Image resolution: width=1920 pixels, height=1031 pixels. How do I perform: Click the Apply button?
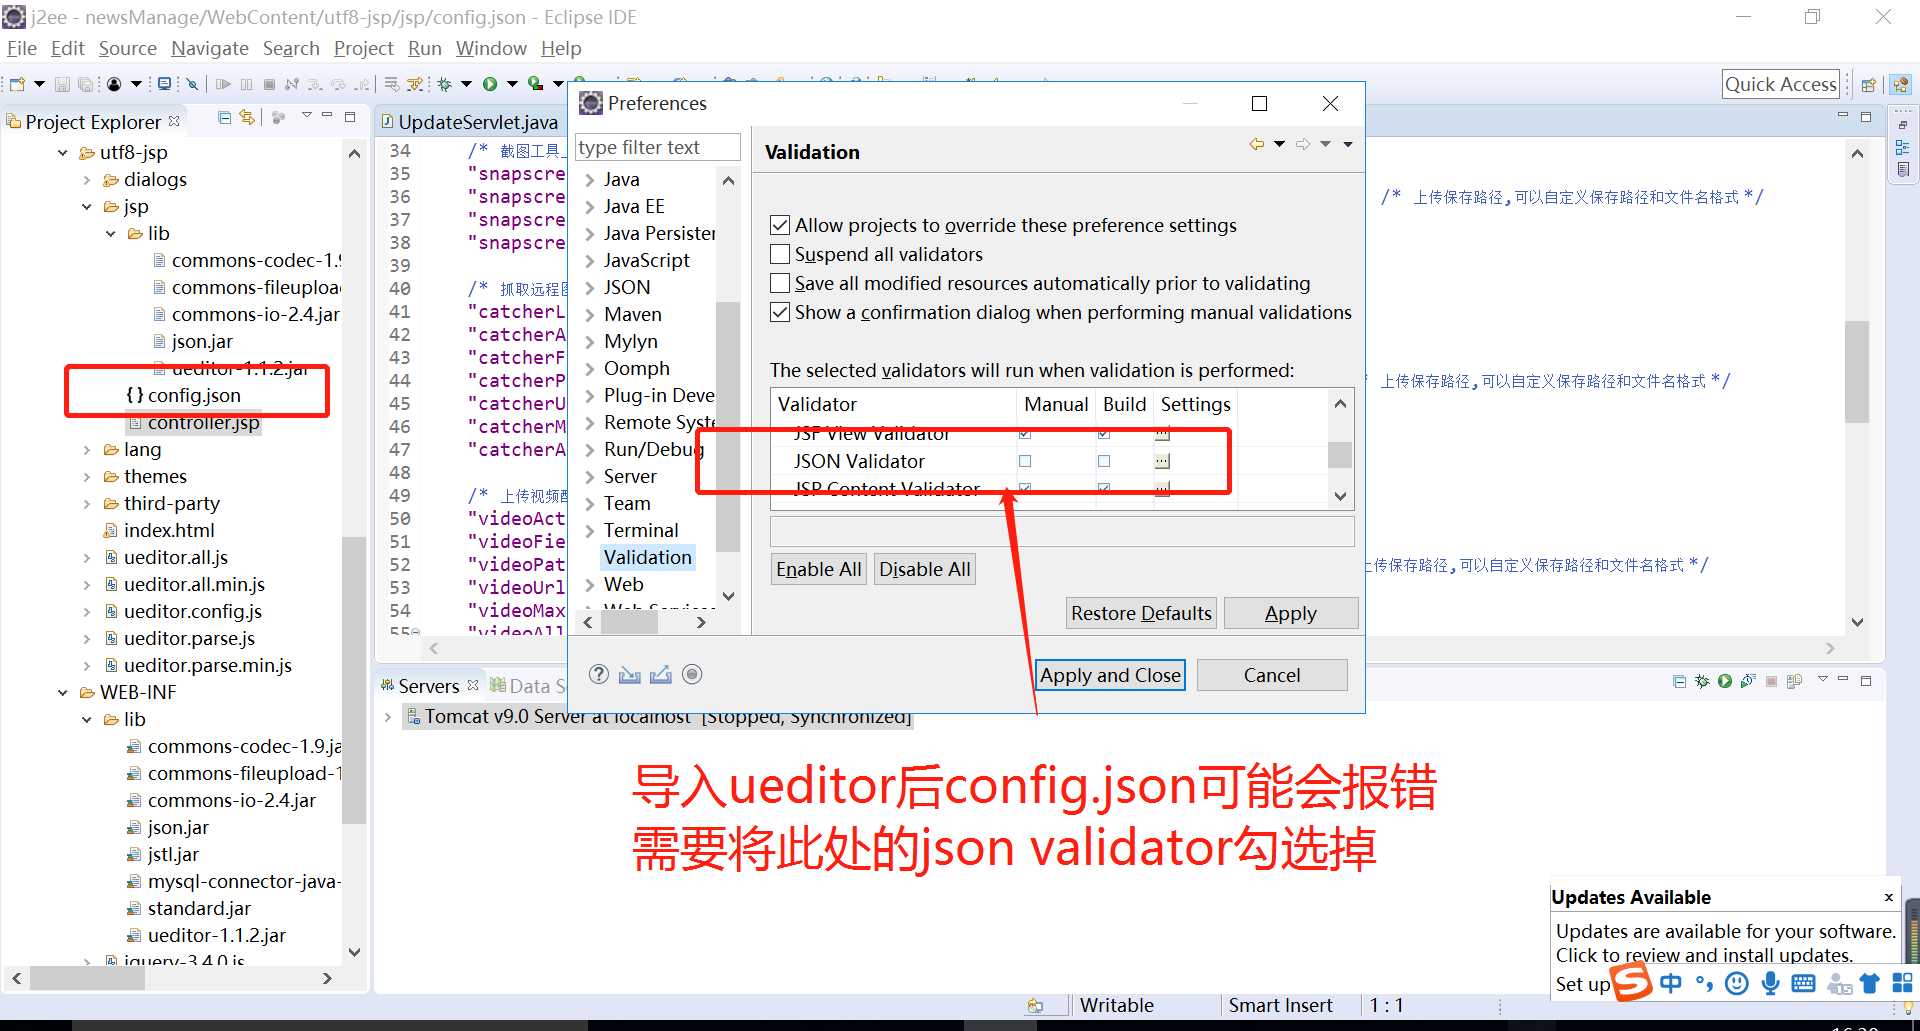[1291, 613]
